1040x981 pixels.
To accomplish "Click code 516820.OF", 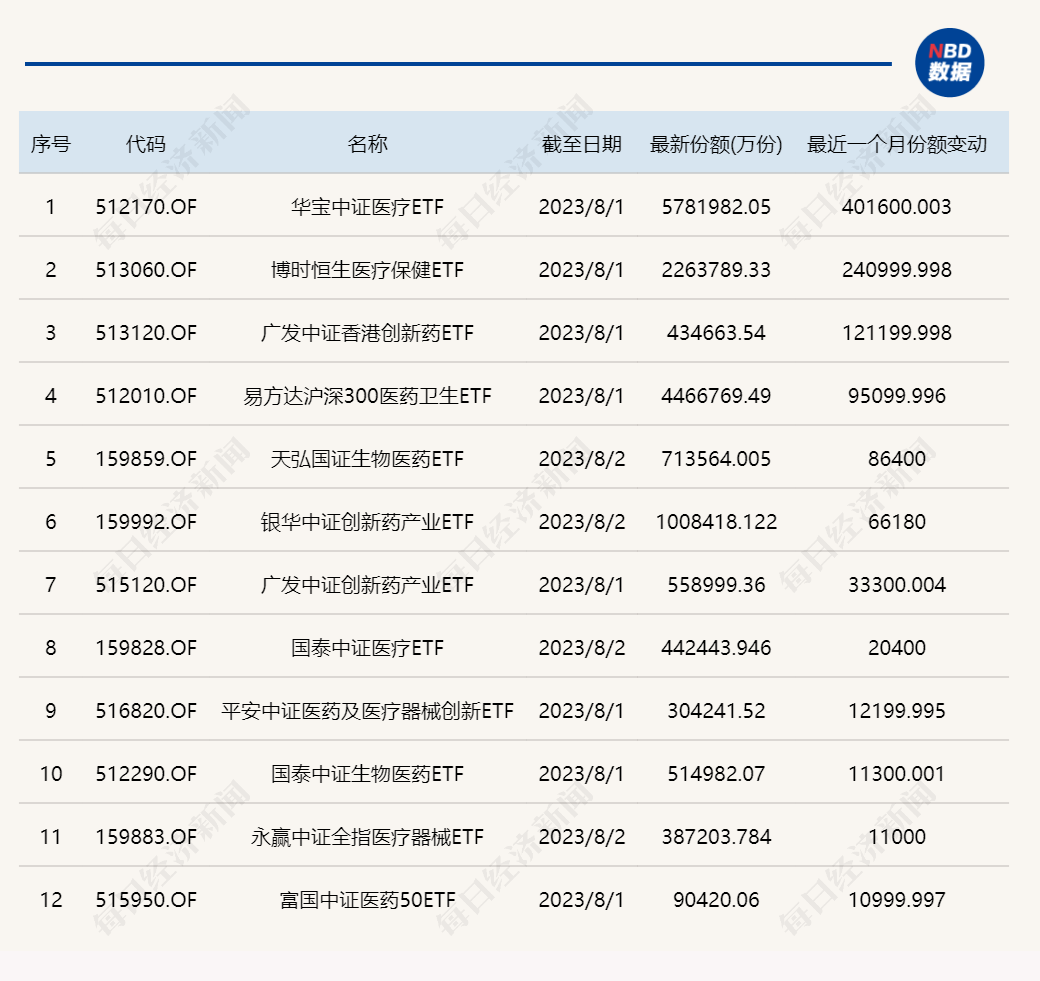I will click(x=146, y=711).
